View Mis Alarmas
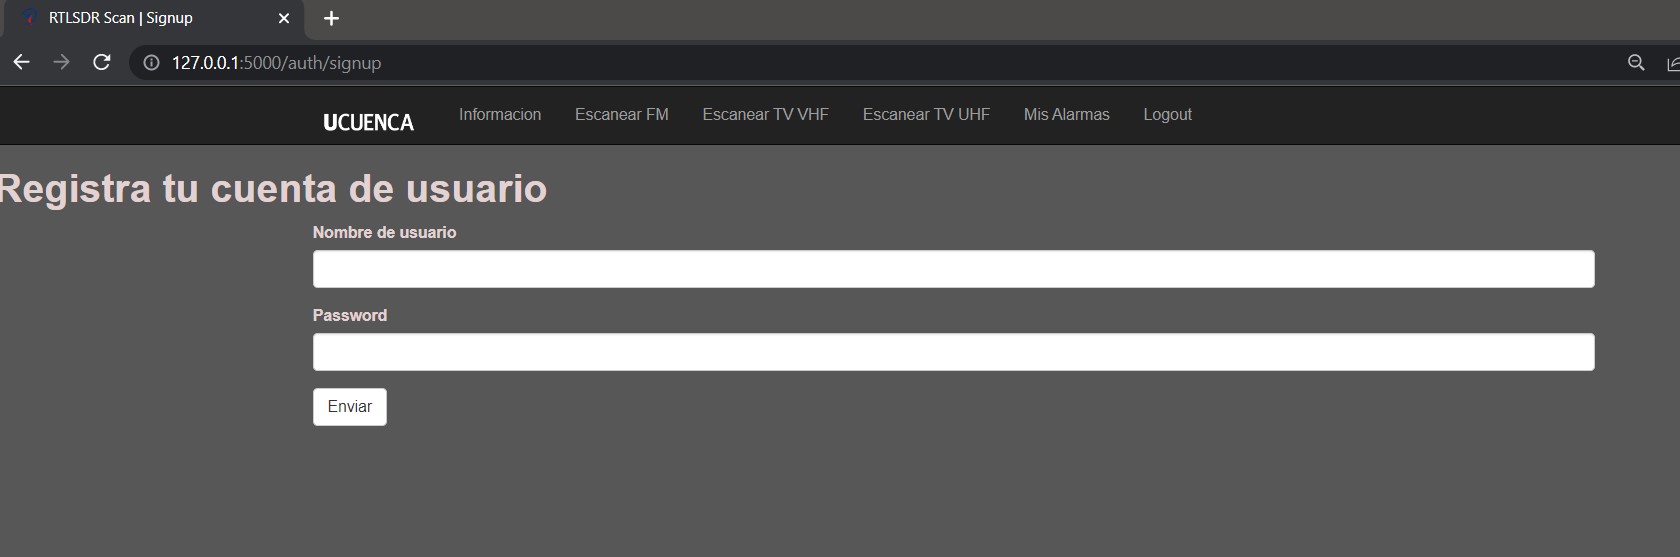Viewport: 1680px width, 557px height. (1067, 114)
